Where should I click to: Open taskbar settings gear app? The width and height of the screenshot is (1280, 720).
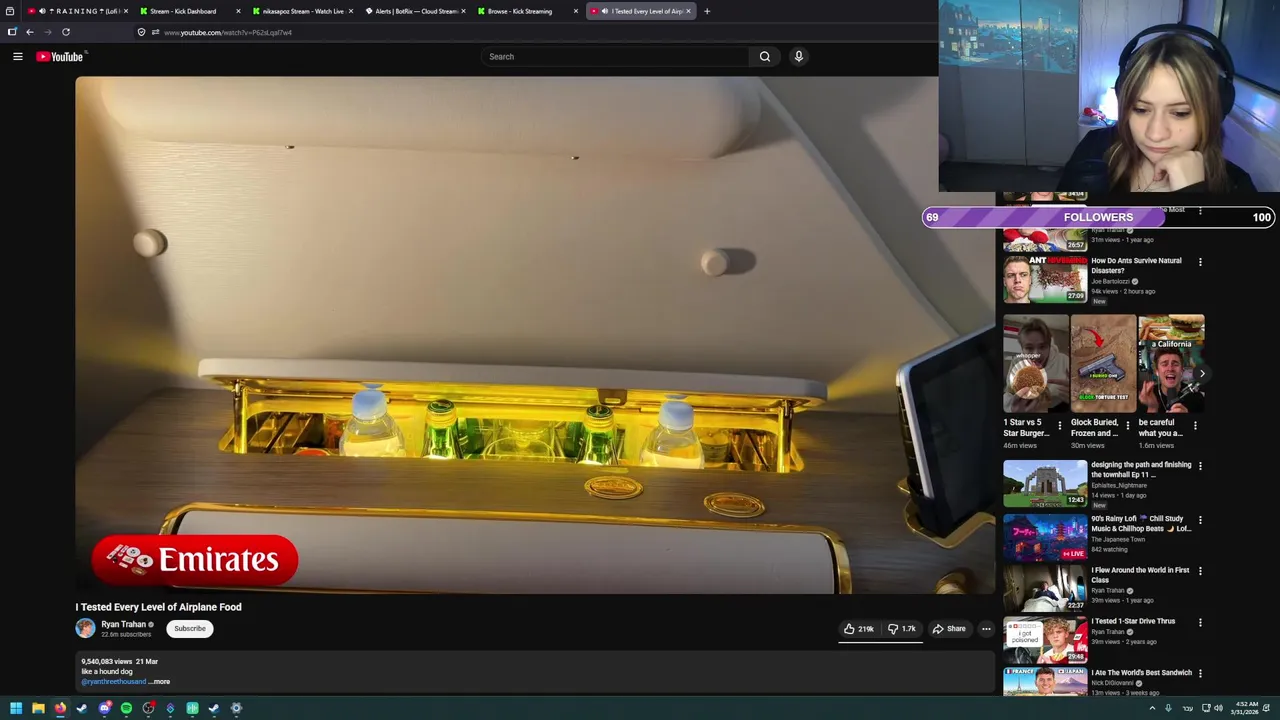(236, 709)
